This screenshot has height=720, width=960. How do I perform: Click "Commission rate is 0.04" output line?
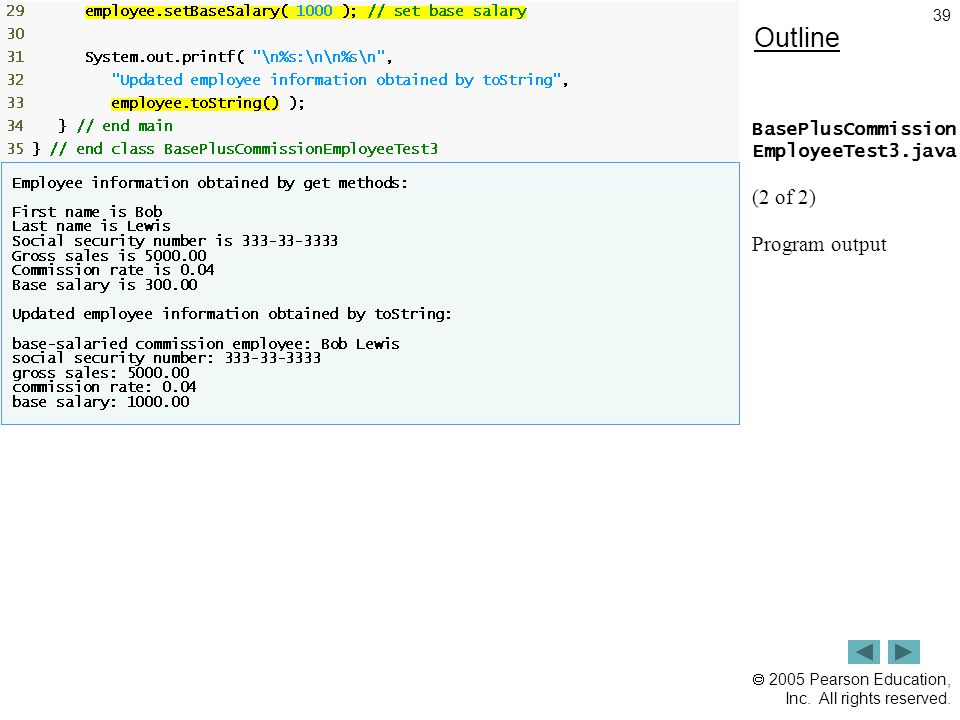[x=113, y=270]
